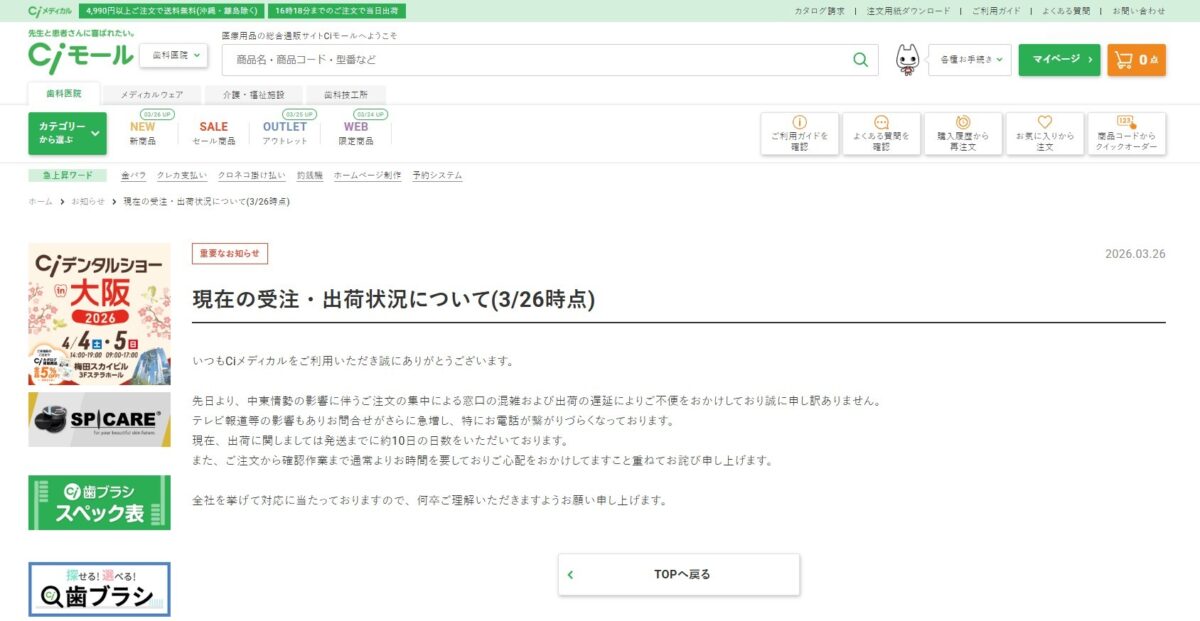1200x621 pixels.
Task: Click trending word クレカ支払い
Action: click(x=182, y=175)
